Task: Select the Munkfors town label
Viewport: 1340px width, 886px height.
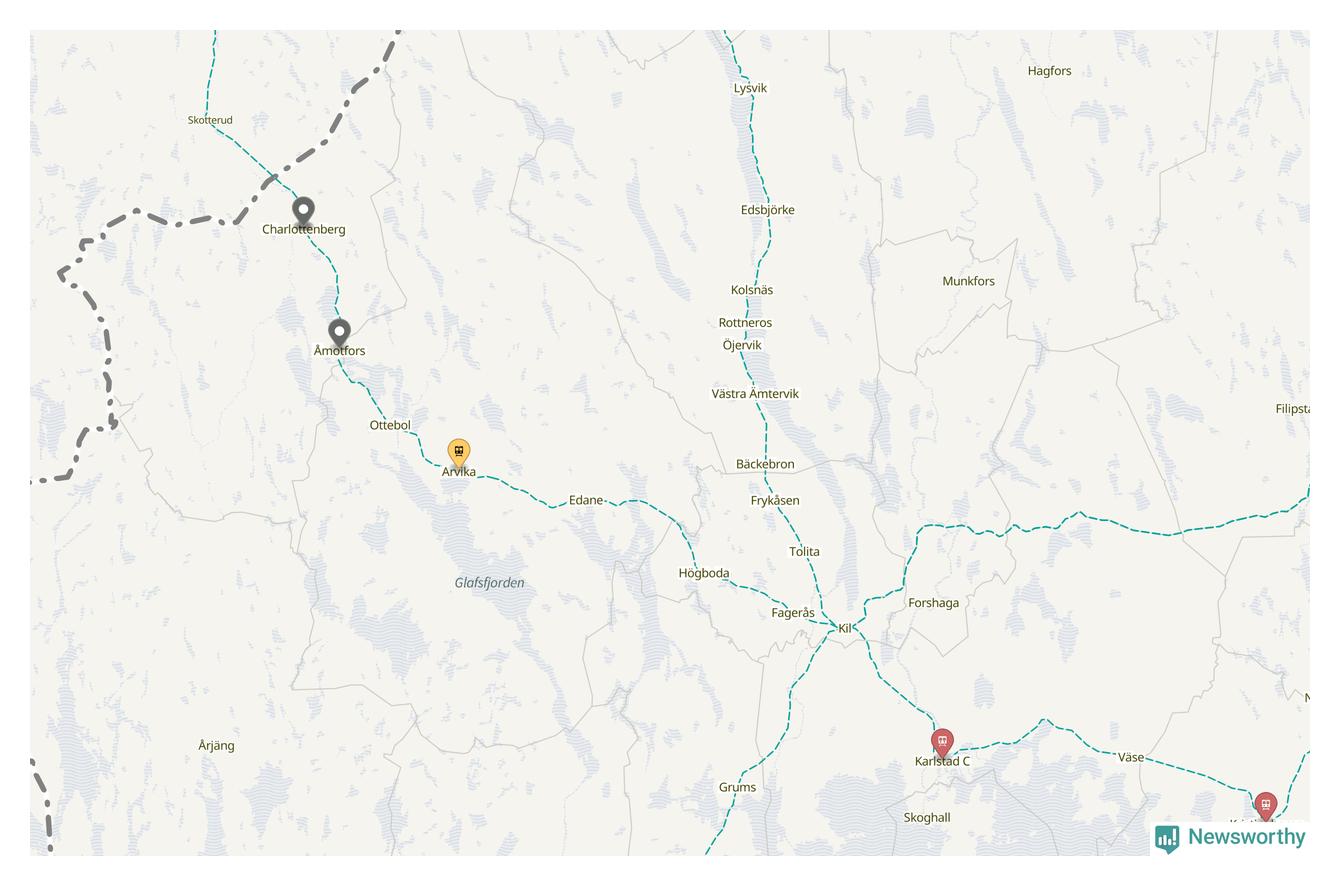Action: tap(969, 281)
